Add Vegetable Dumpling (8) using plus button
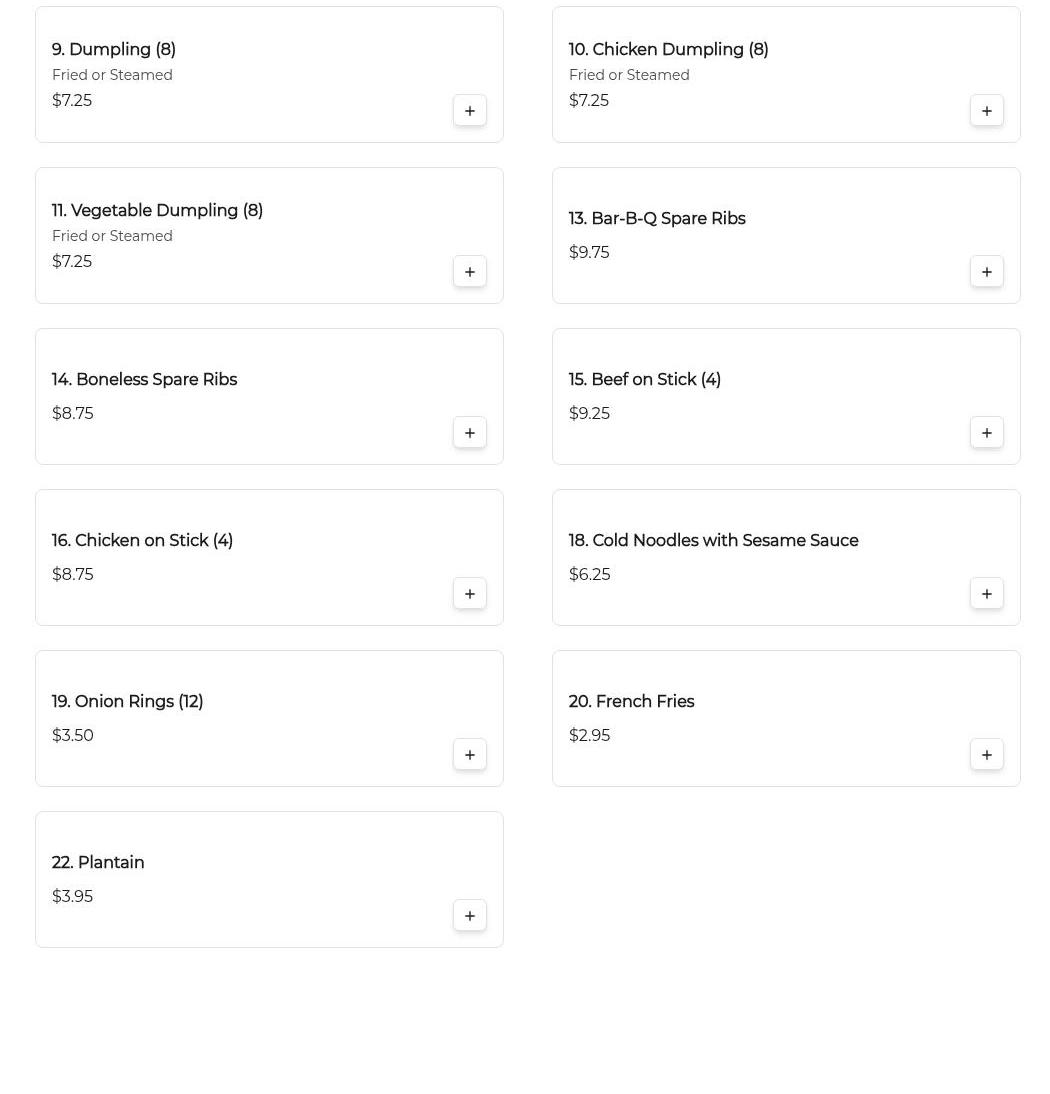1050x1094 pixels. [x=470, y=272]
